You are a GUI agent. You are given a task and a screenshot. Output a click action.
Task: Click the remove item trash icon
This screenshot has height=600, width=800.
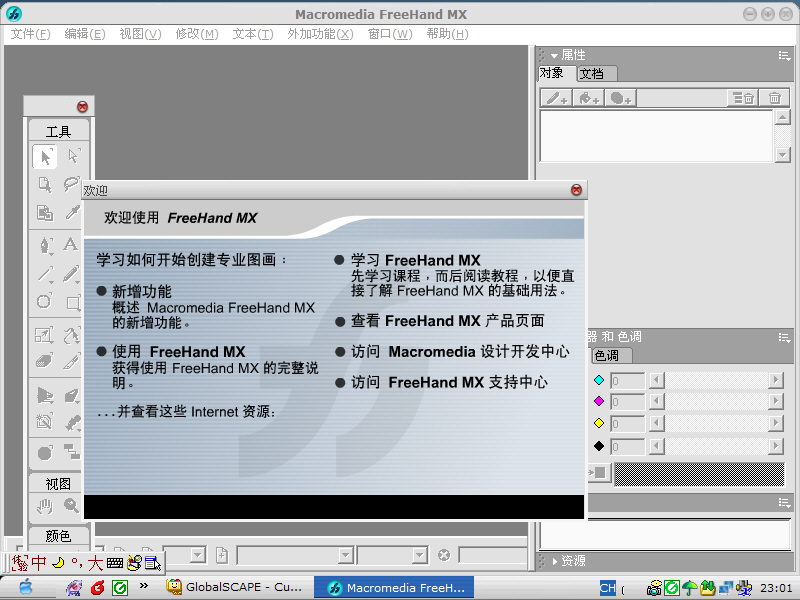774,98
